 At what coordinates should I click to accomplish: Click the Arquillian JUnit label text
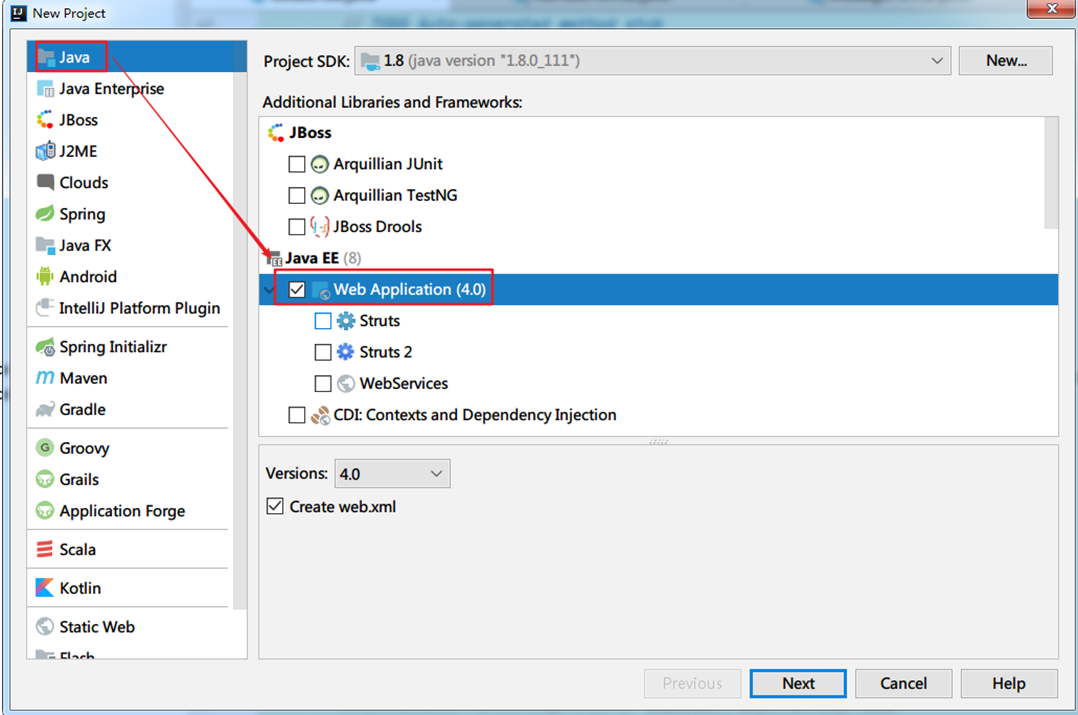[x=388, y=164]
